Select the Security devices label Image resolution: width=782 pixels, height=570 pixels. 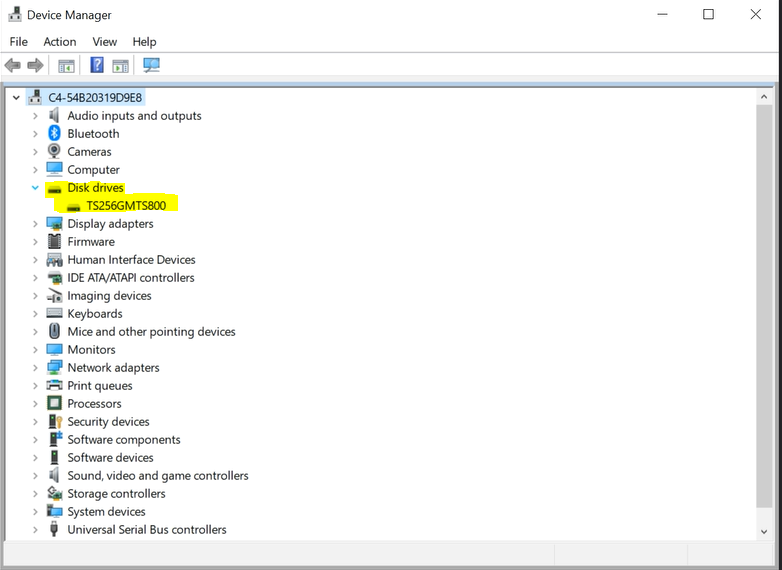108,422
